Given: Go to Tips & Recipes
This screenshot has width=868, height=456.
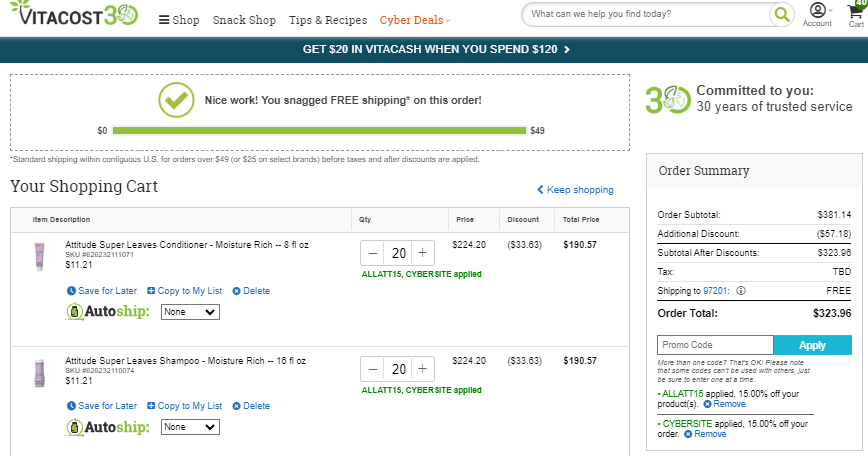Looking at the screenshot, I should pyautogui.click(x=328, y=20).
